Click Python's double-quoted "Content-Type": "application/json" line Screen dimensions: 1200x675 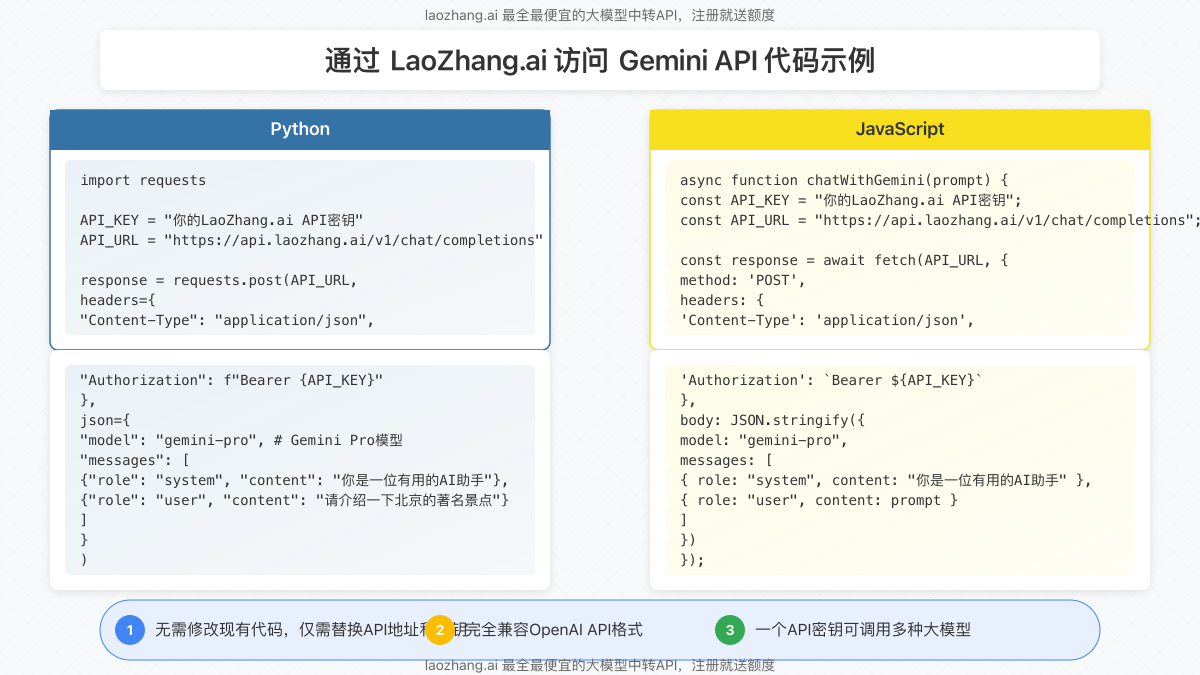point(227,320)
